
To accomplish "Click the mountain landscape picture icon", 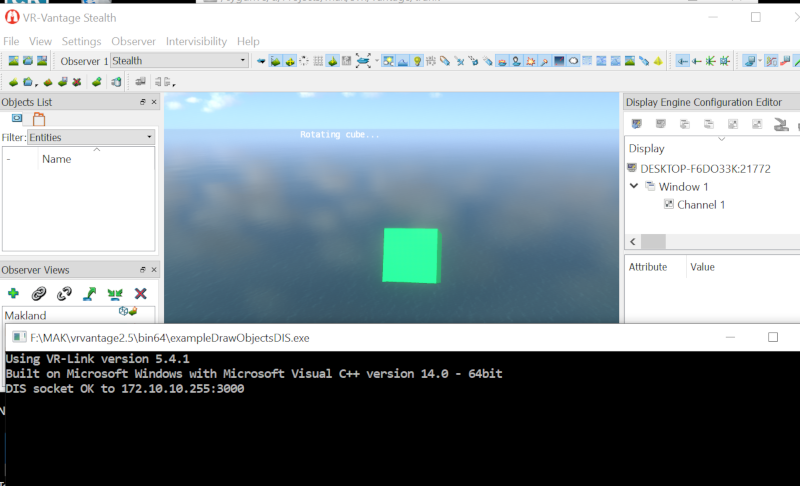I will [630, 61].
